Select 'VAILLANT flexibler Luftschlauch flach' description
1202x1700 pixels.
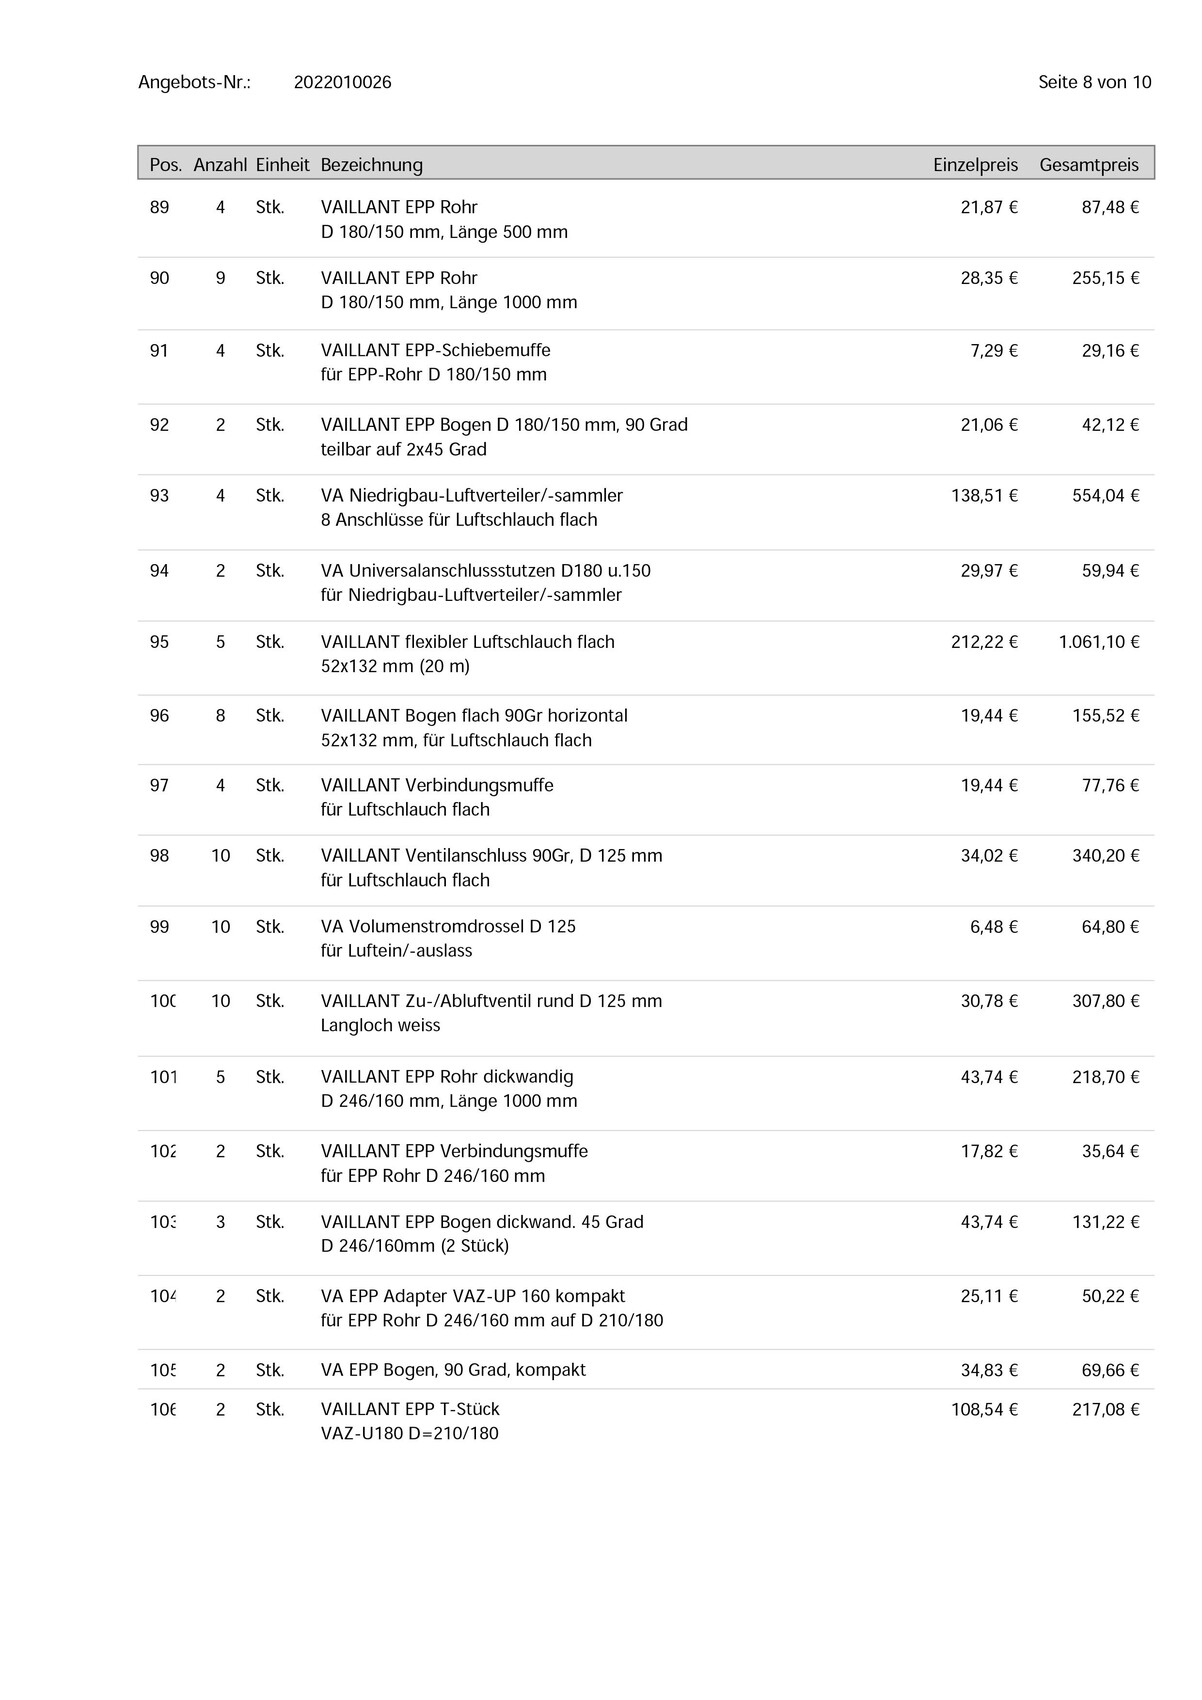tap(467, 642)
